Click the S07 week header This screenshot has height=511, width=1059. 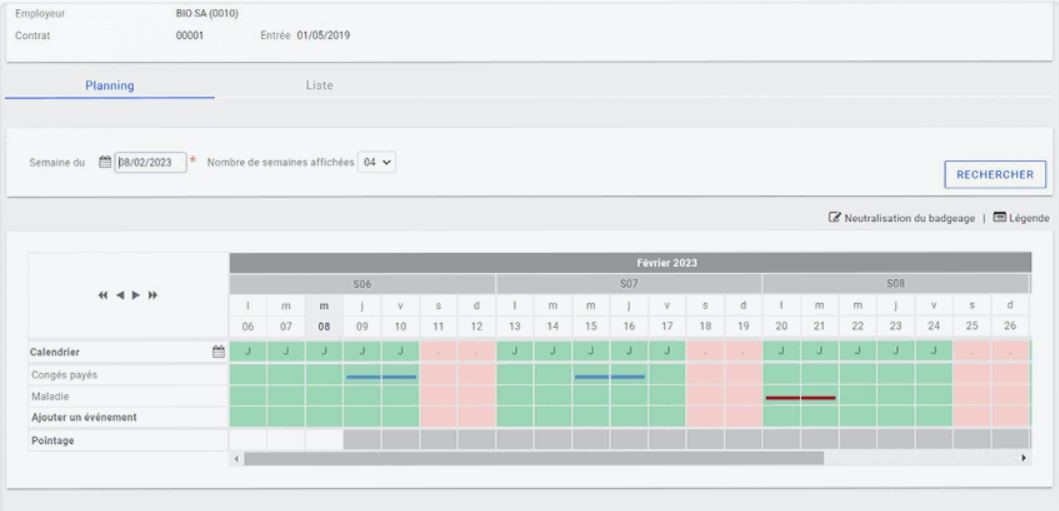tap(629, 284)
